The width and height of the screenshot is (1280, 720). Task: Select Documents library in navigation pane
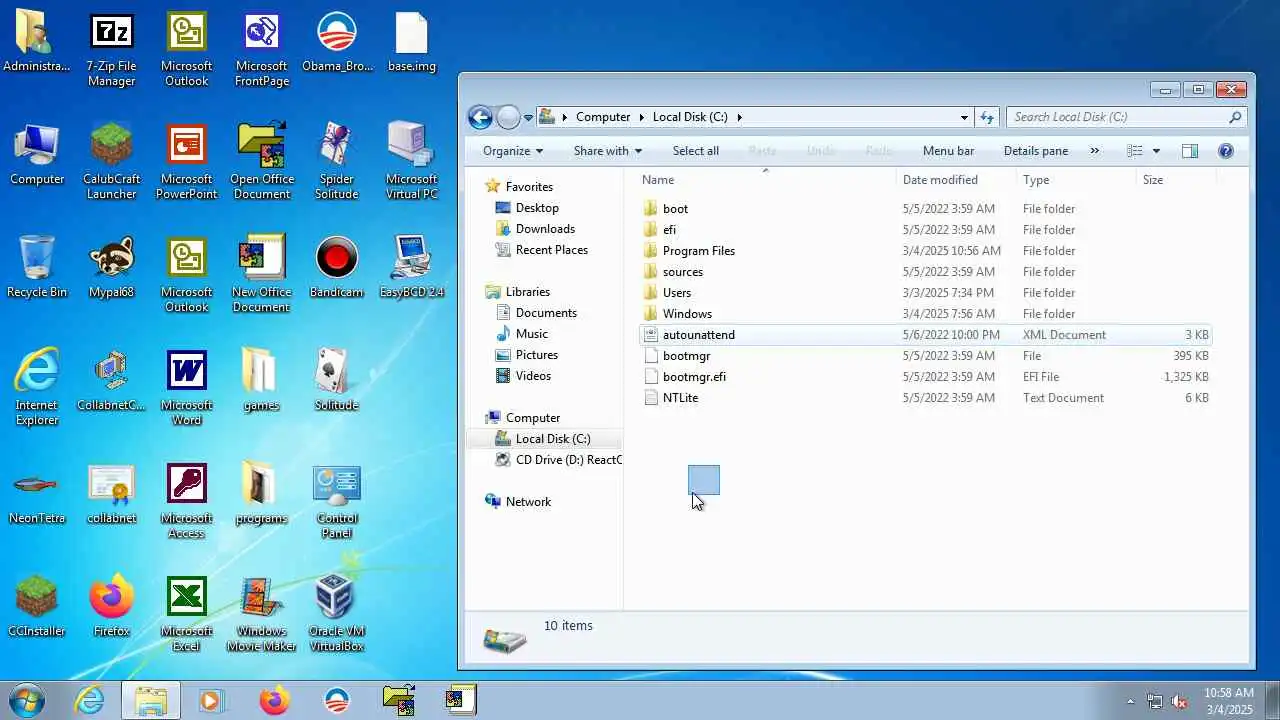546,313
